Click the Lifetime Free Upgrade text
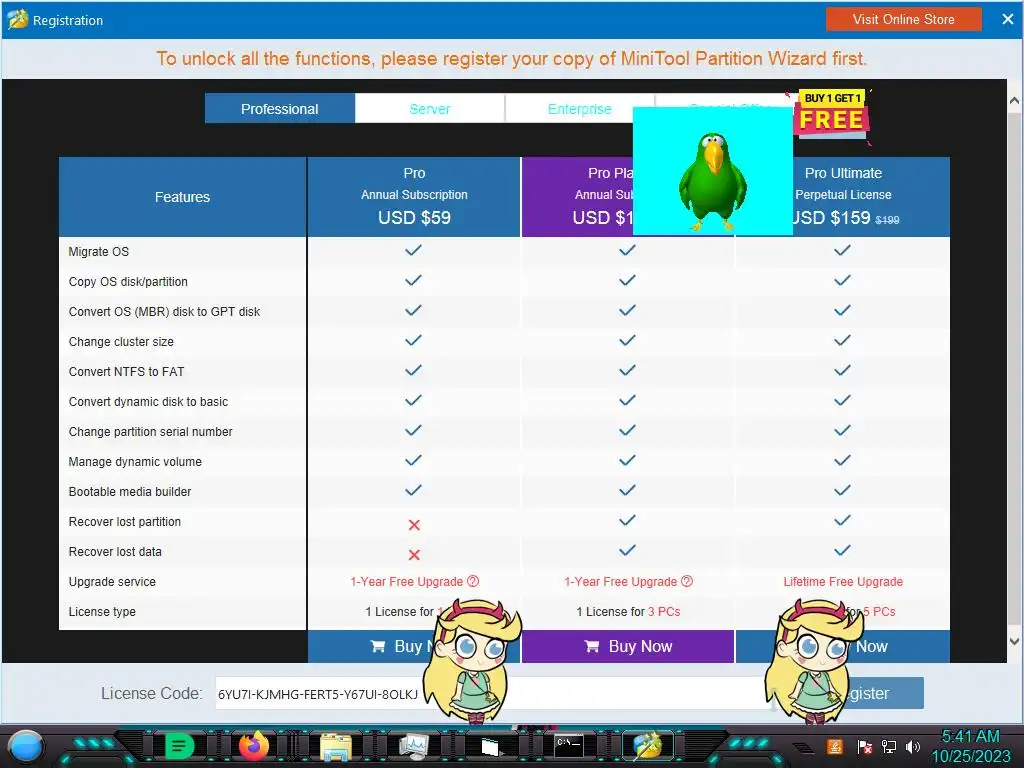1024x768 pixels. [x=842, y=581]
